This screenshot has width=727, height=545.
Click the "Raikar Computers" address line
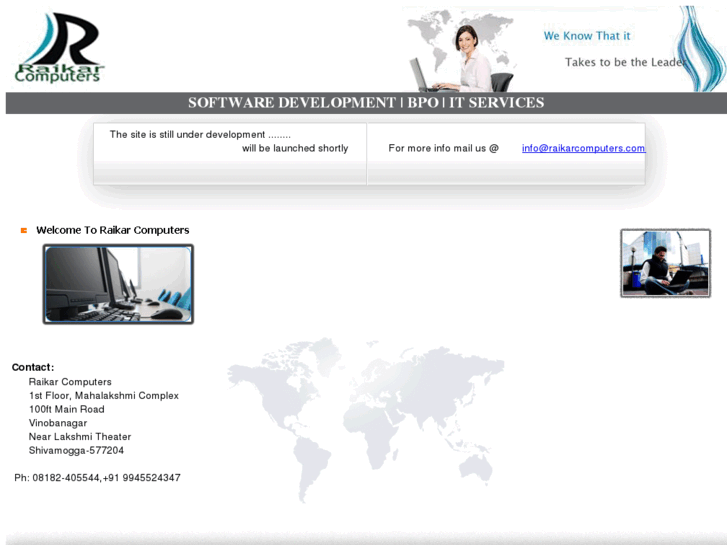[x=70, y=382]
